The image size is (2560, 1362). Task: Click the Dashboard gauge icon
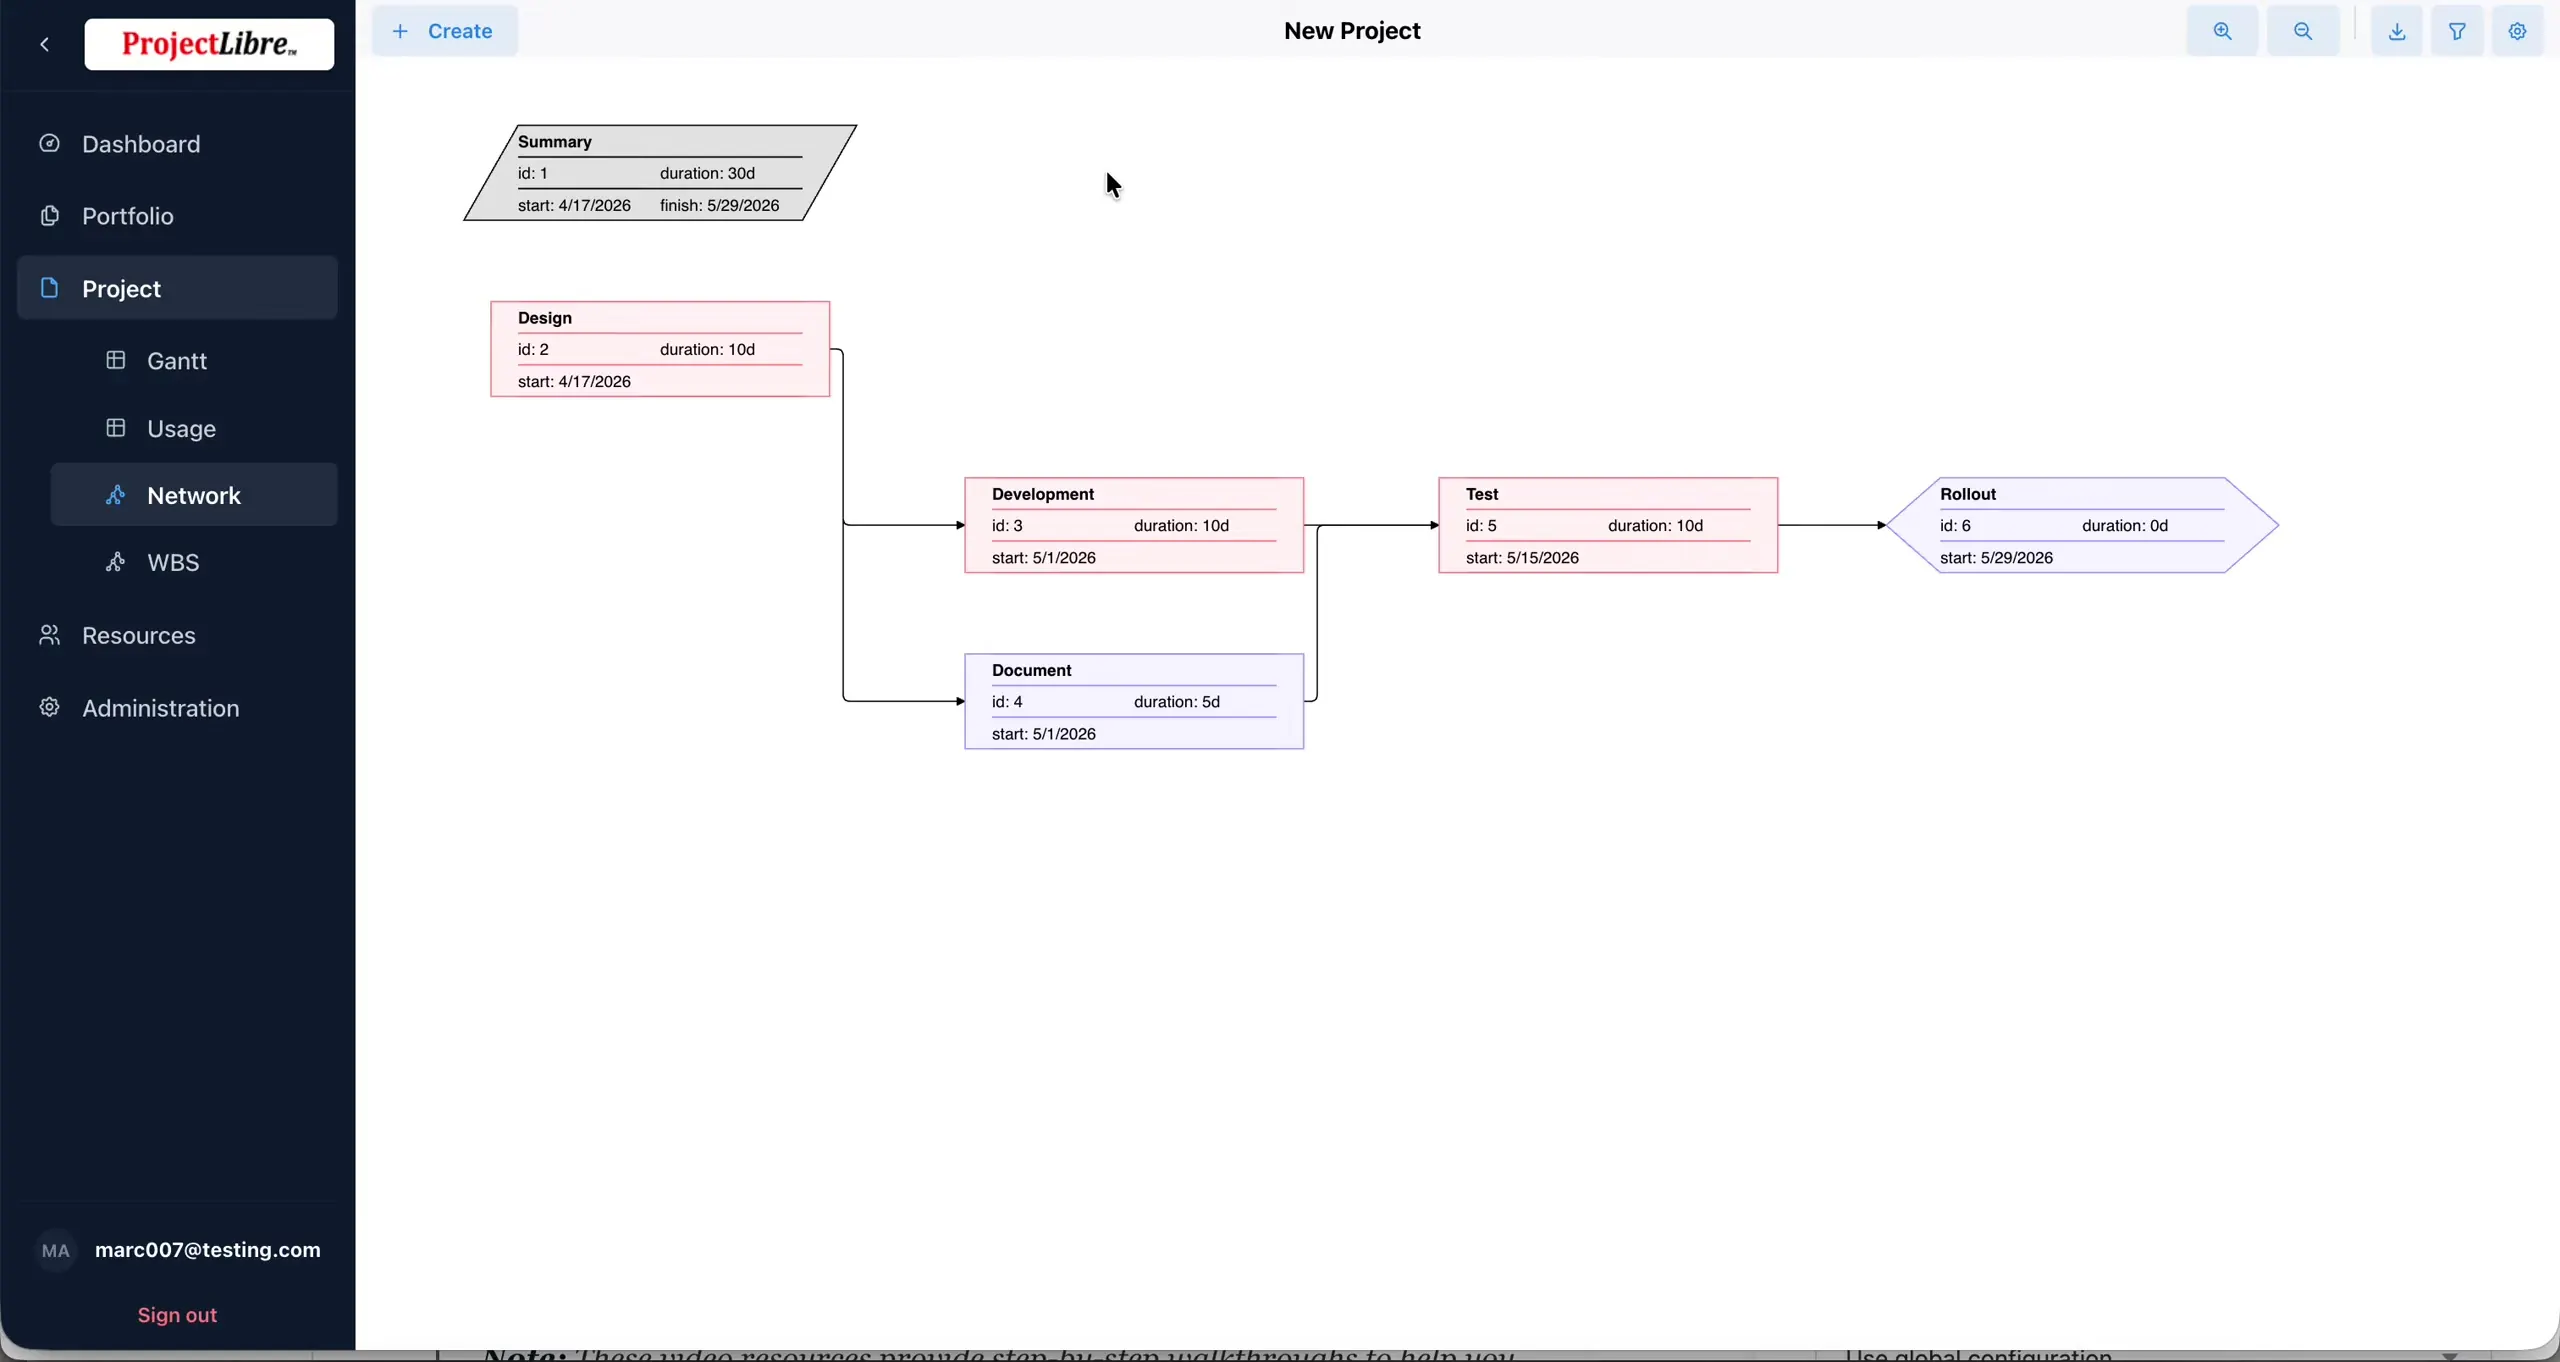49,143
